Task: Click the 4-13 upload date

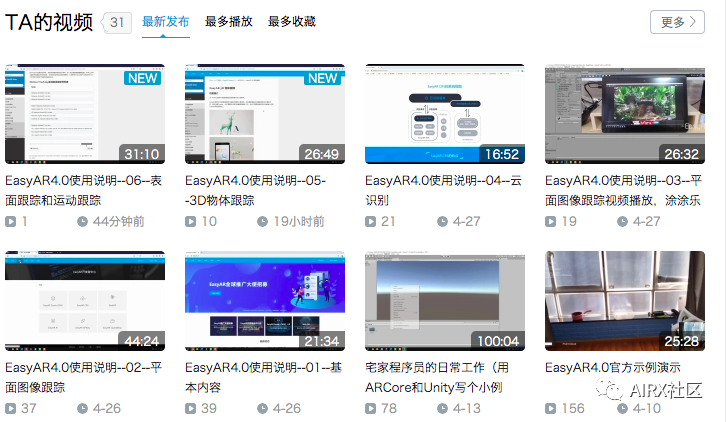Action: pos(467,409)
